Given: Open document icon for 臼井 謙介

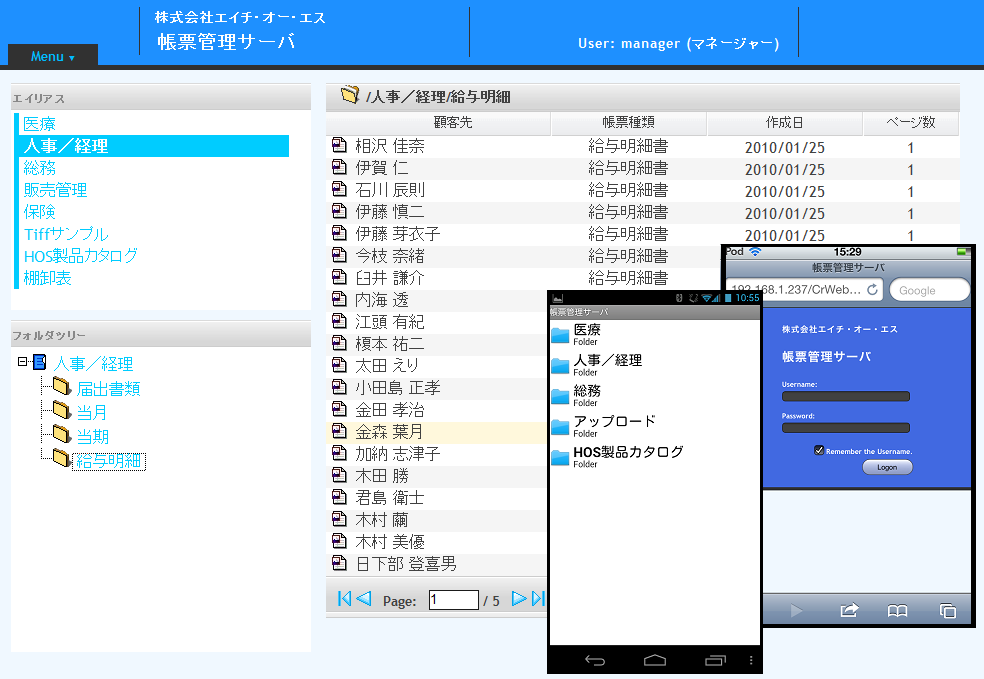Looking at the screenshot, I should tap(339, 277).
